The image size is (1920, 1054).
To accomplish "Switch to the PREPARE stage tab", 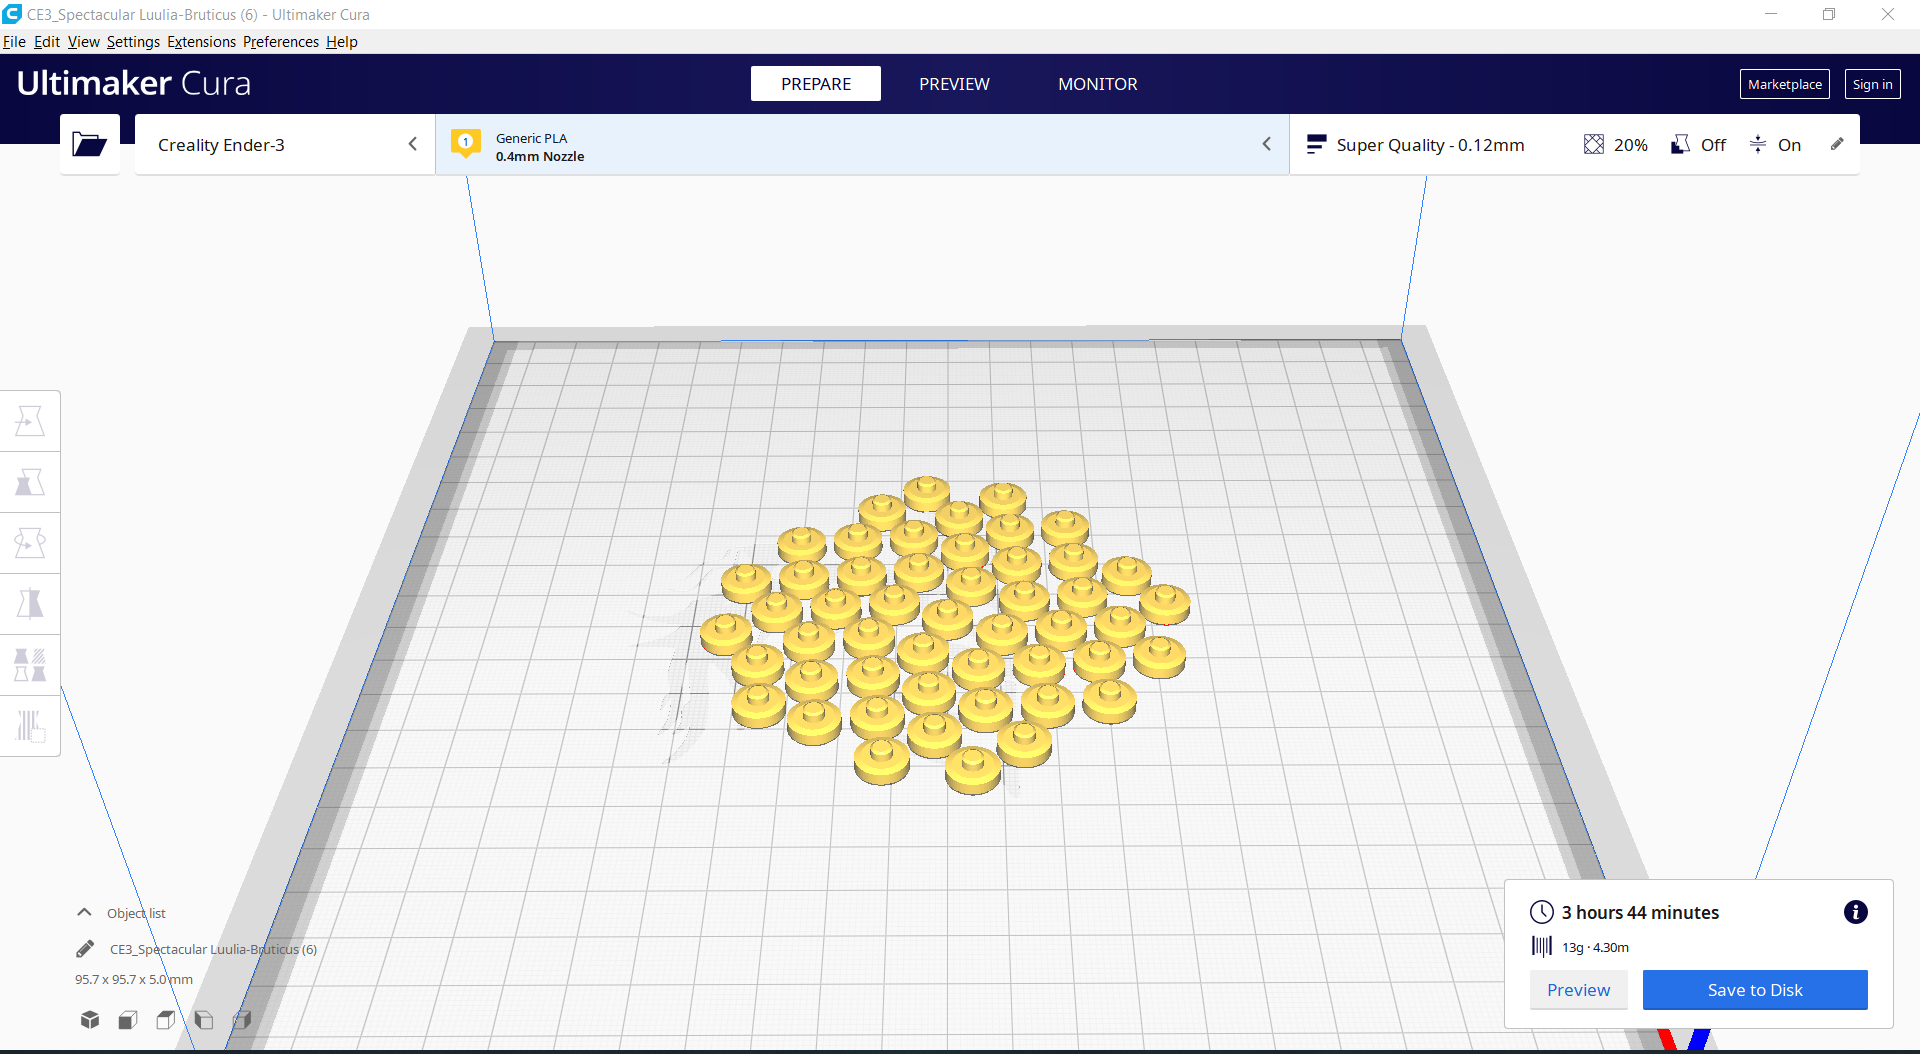I will (x=816, y=84).
